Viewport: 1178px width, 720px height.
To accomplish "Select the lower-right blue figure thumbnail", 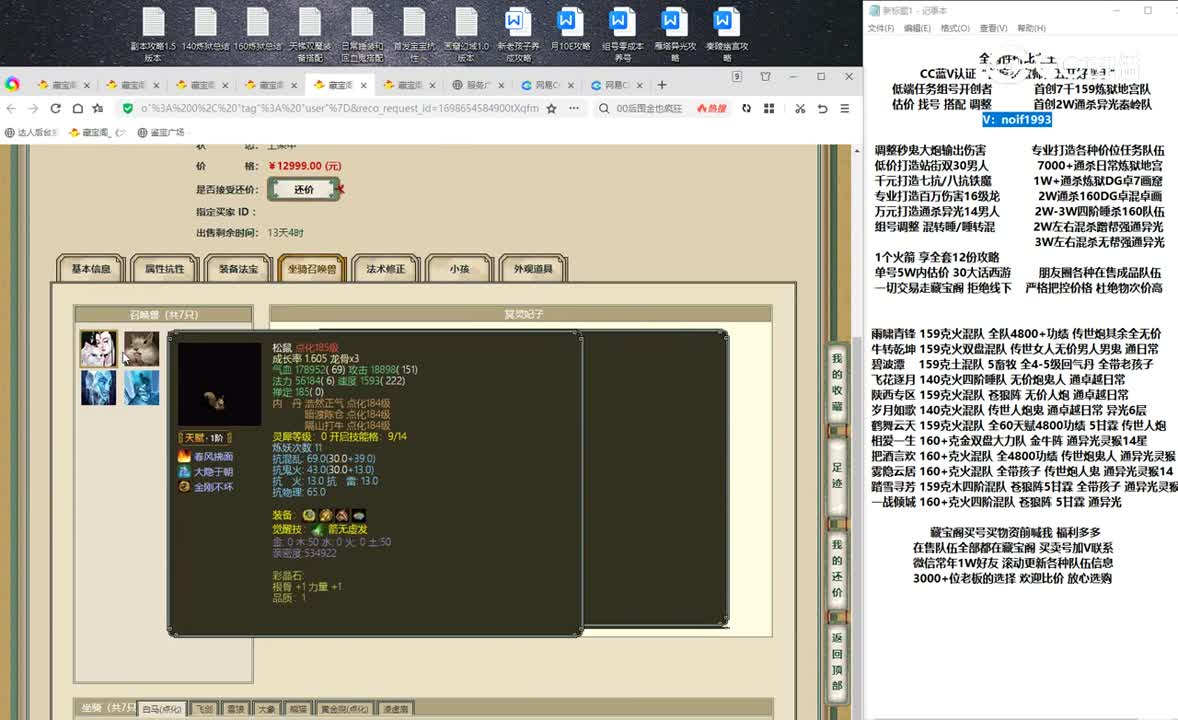I will (141, 388).
